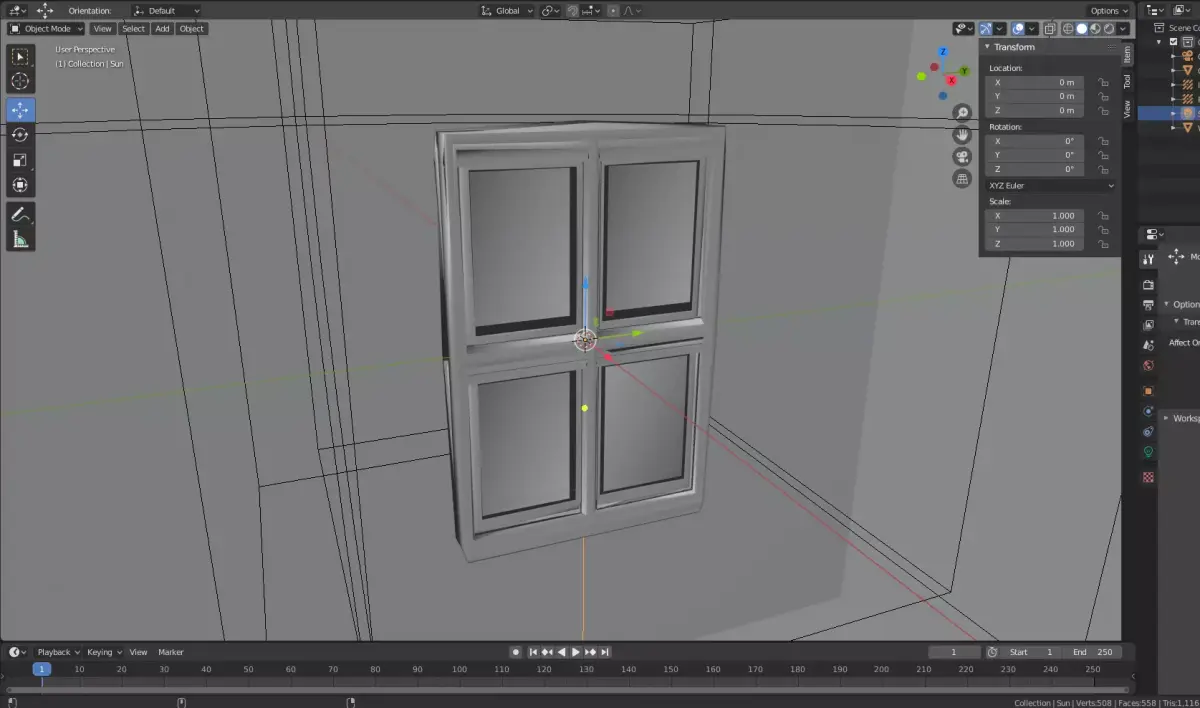1200x708 pixels.
Task: Open the Render properties tab icon
Action: 1148,285
